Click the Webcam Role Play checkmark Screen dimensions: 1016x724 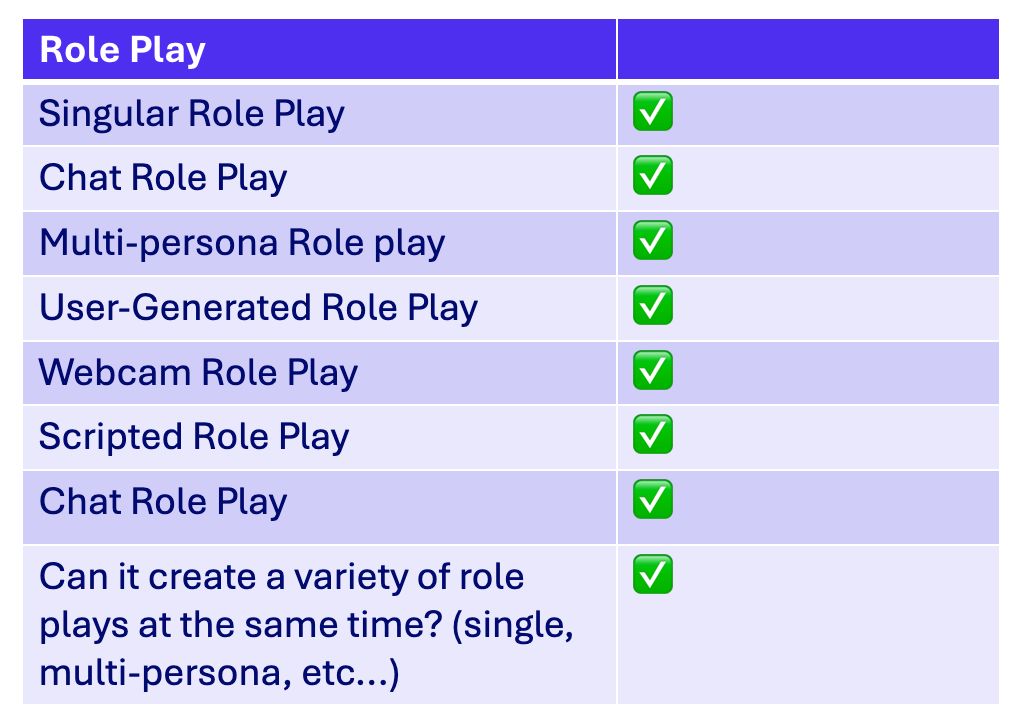[652, 371]
